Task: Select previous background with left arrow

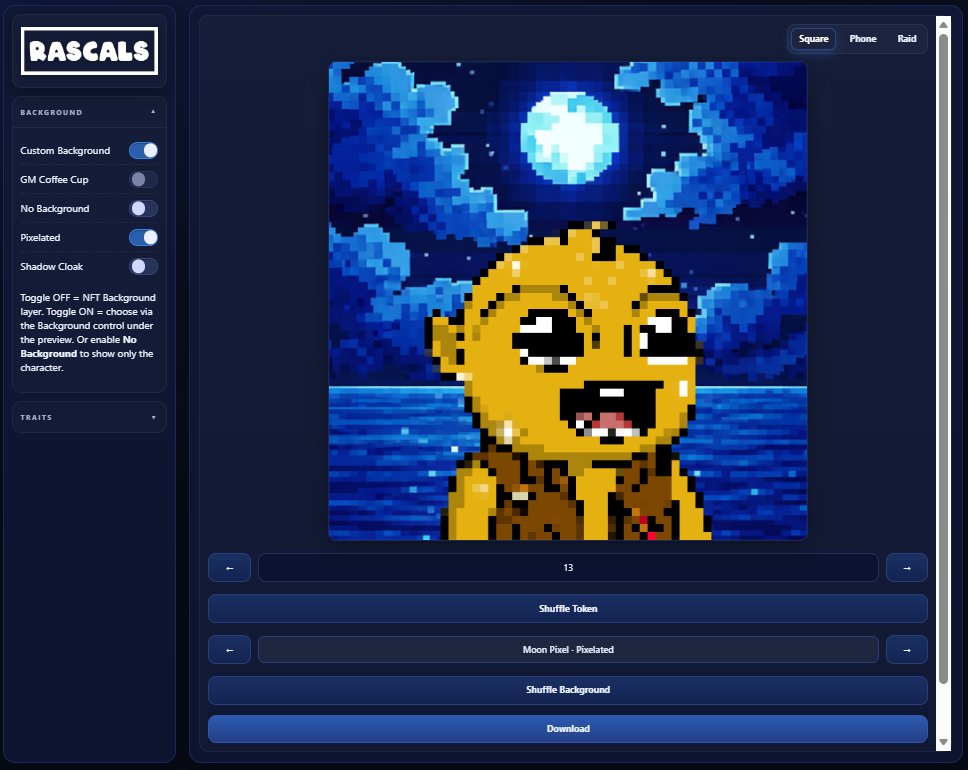Action: click(230, 650)
